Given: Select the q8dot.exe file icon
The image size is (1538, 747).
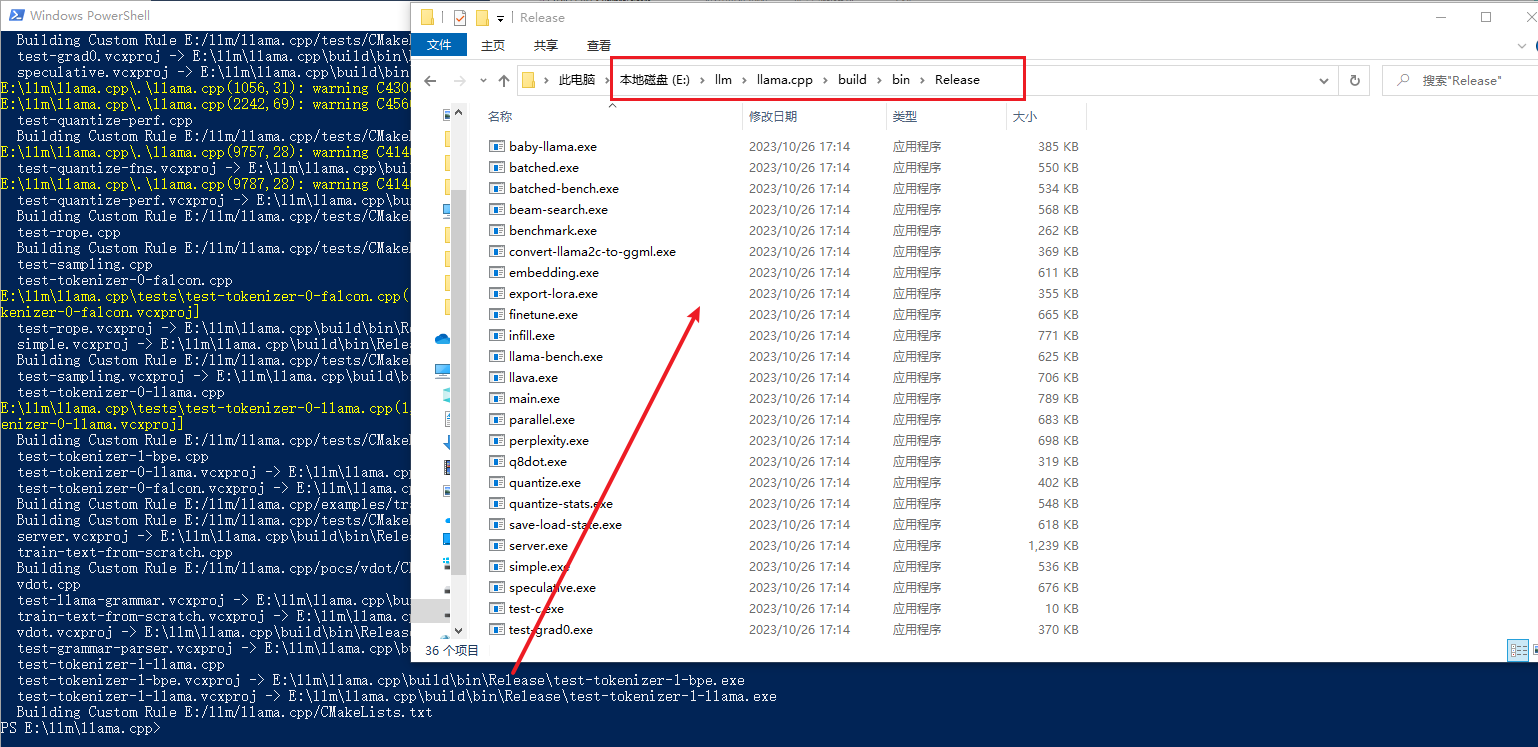Looking at the screenshot, I should tap(497, 461).
